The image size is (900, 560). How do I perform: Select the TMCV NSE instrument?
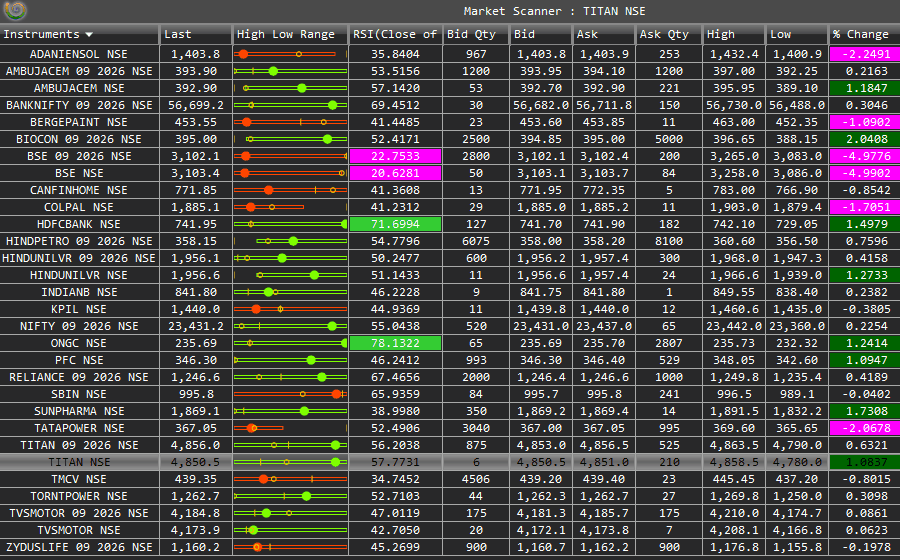pyautogui.click(x=79, y=479)
